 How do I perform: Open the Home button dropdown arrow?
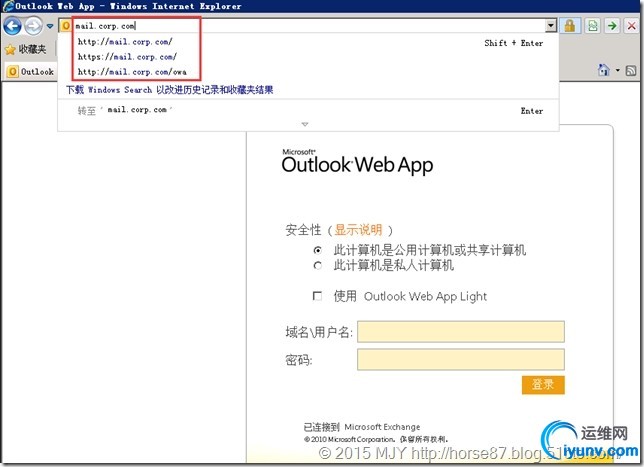[617, 70]
